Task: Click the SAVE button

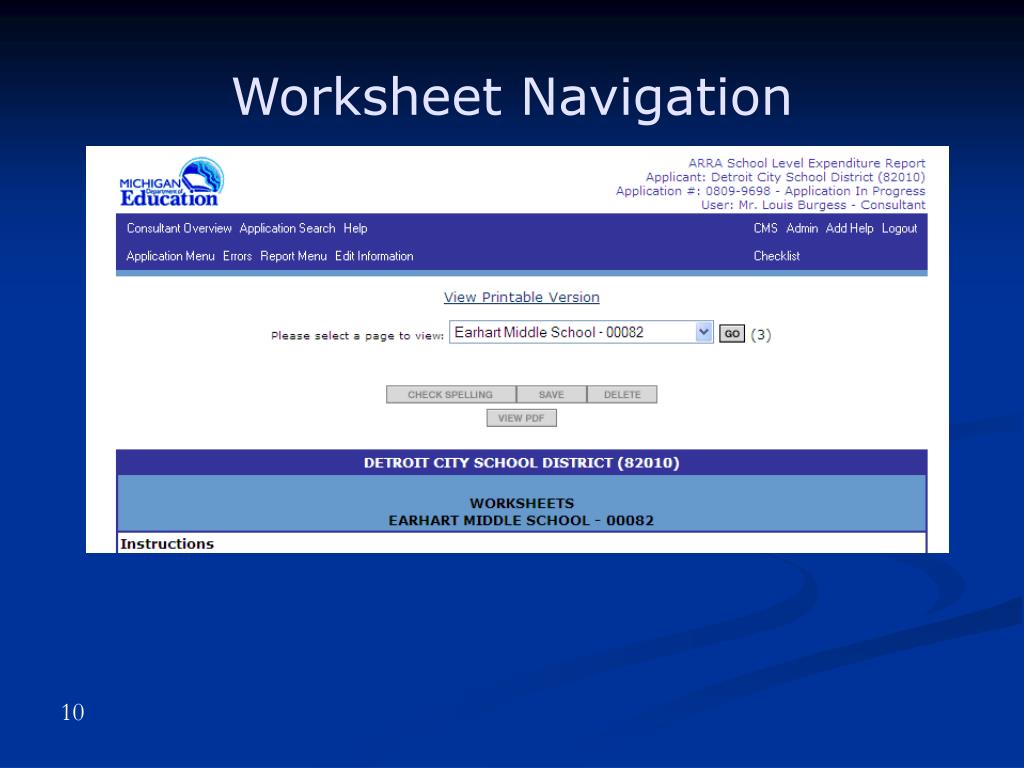Action: (551, 394)
